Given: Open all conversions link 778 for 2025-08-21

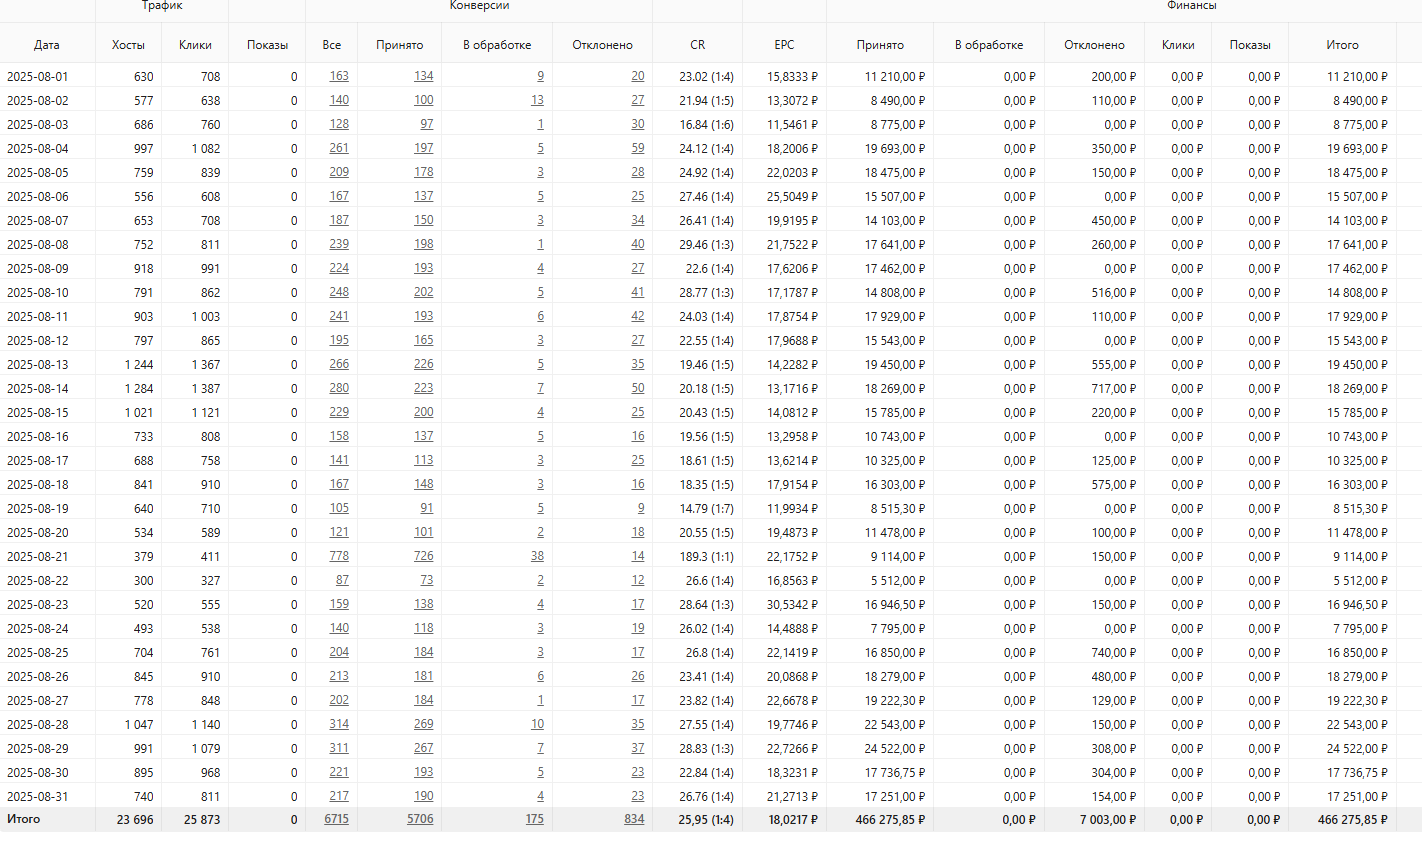Looking at the screenshot, I should click(x=339, y=556).
